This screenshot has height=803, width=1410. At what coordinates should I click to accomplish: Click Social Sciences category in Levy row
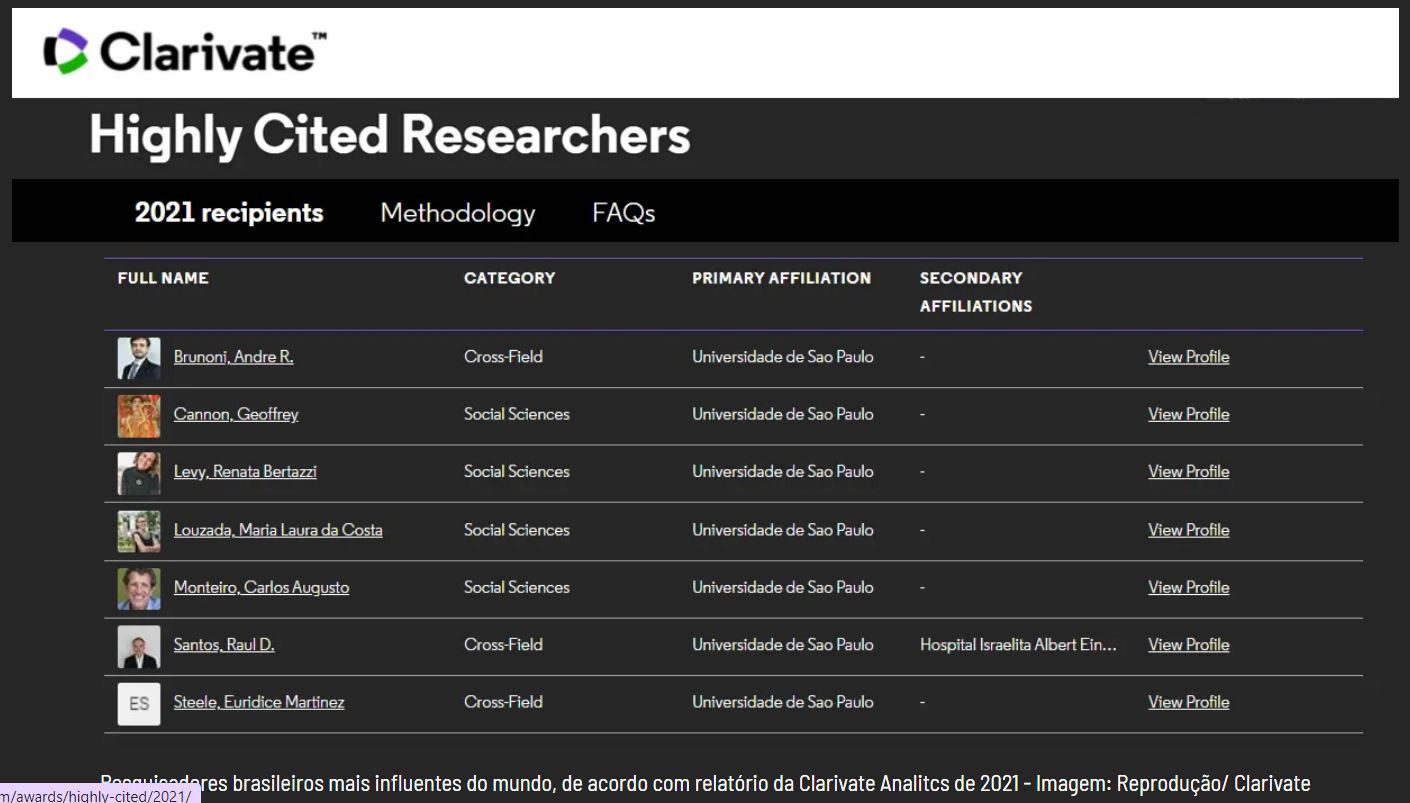[517, 471]
